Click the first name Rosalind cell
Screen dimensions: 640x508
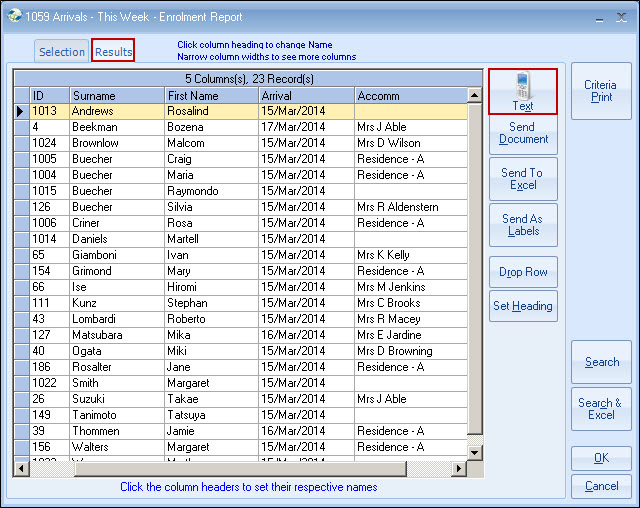click(211, 111)
